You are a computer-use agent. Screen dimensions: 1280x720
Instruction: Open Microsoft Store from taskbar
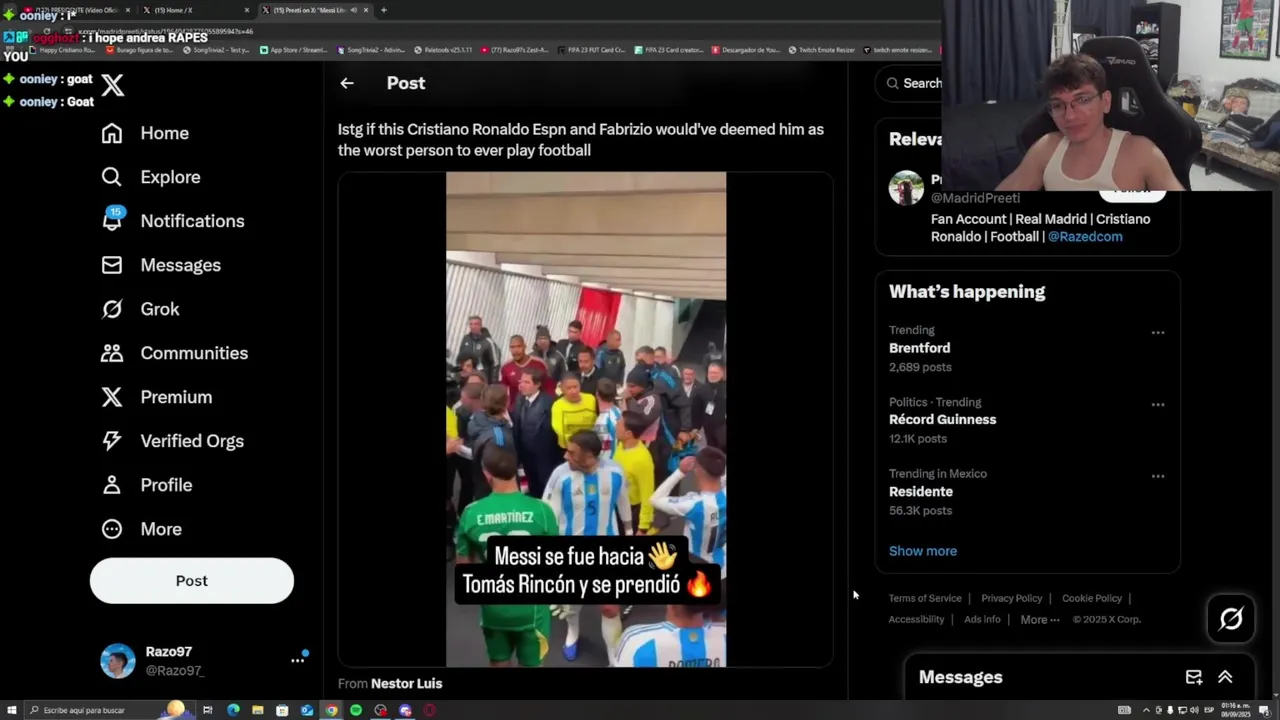(x=282, y=710)
